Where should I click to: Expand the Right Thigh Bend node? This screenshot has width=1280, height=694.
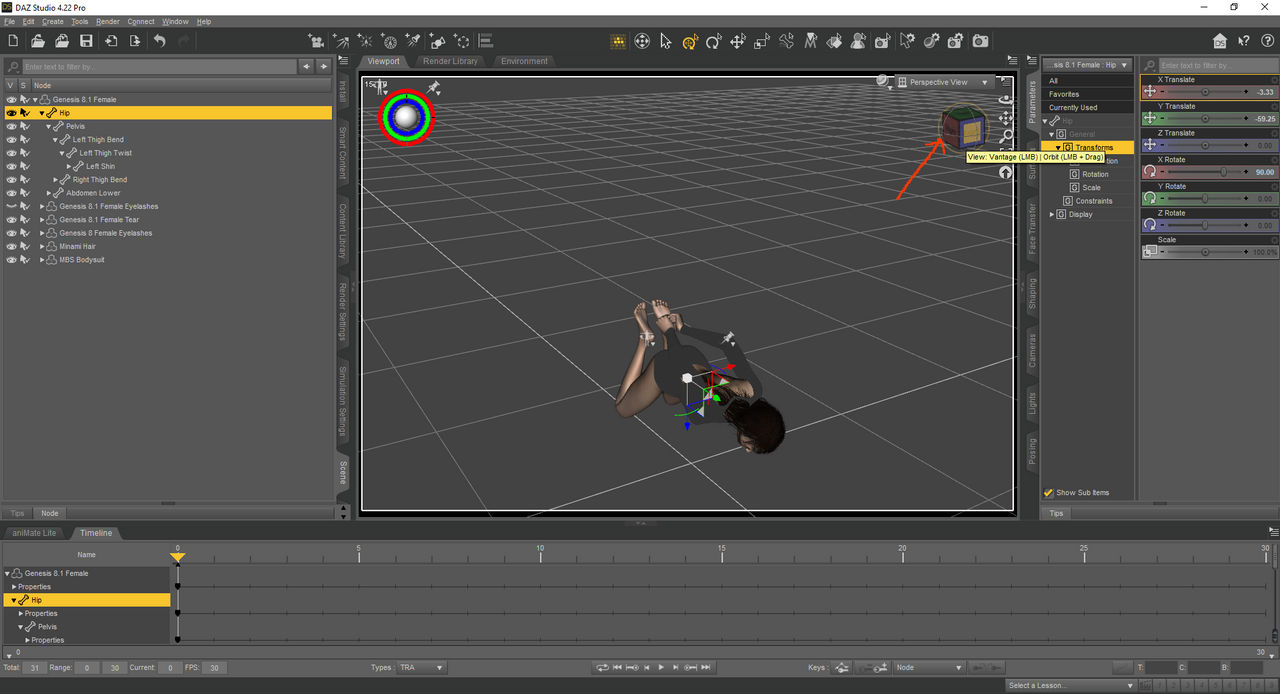pos(56,180)
